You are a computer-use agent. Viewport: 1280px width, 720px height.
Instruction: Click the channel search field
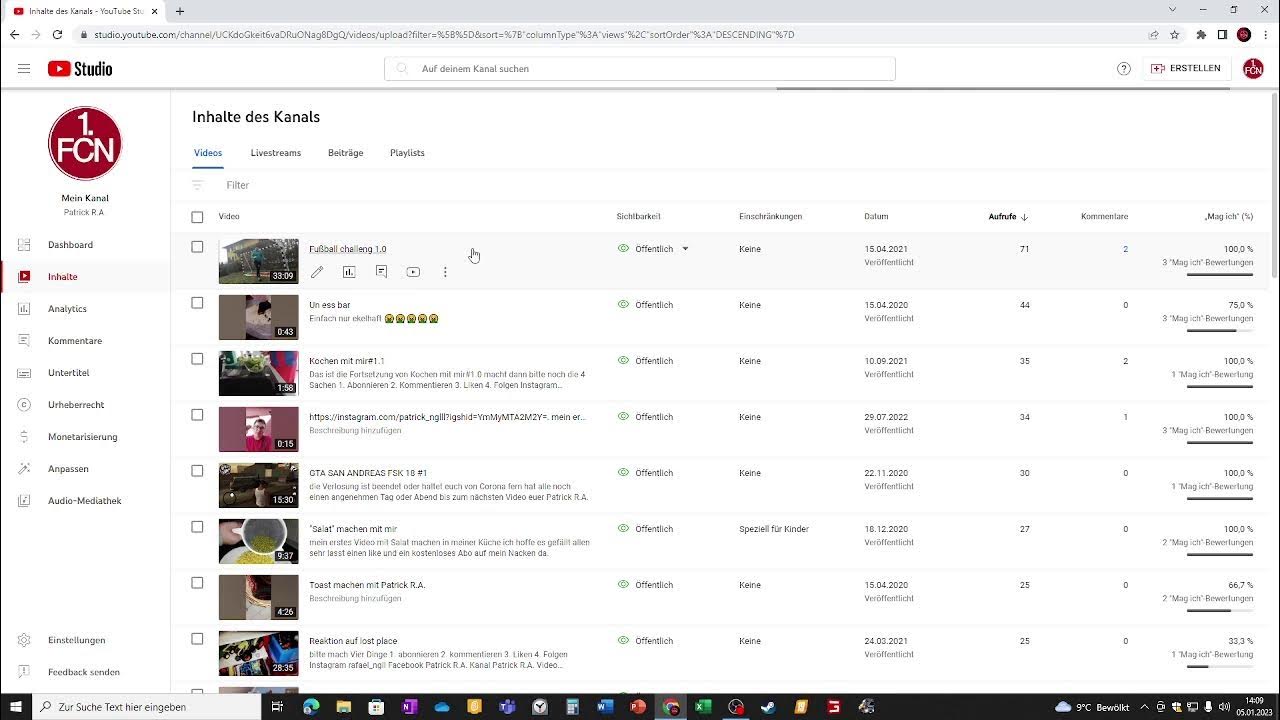[x=640, y=69]
